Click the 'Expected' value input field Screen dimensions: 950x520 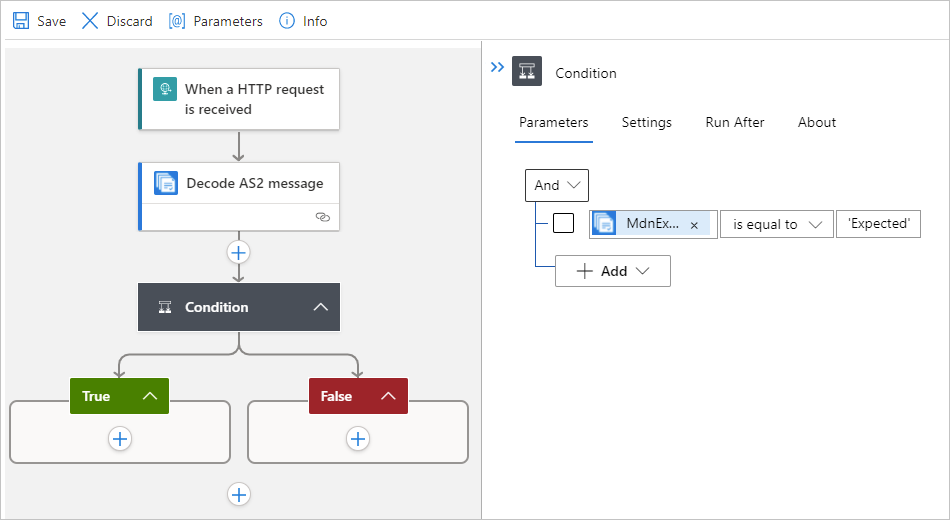click(x=878, y=224)
